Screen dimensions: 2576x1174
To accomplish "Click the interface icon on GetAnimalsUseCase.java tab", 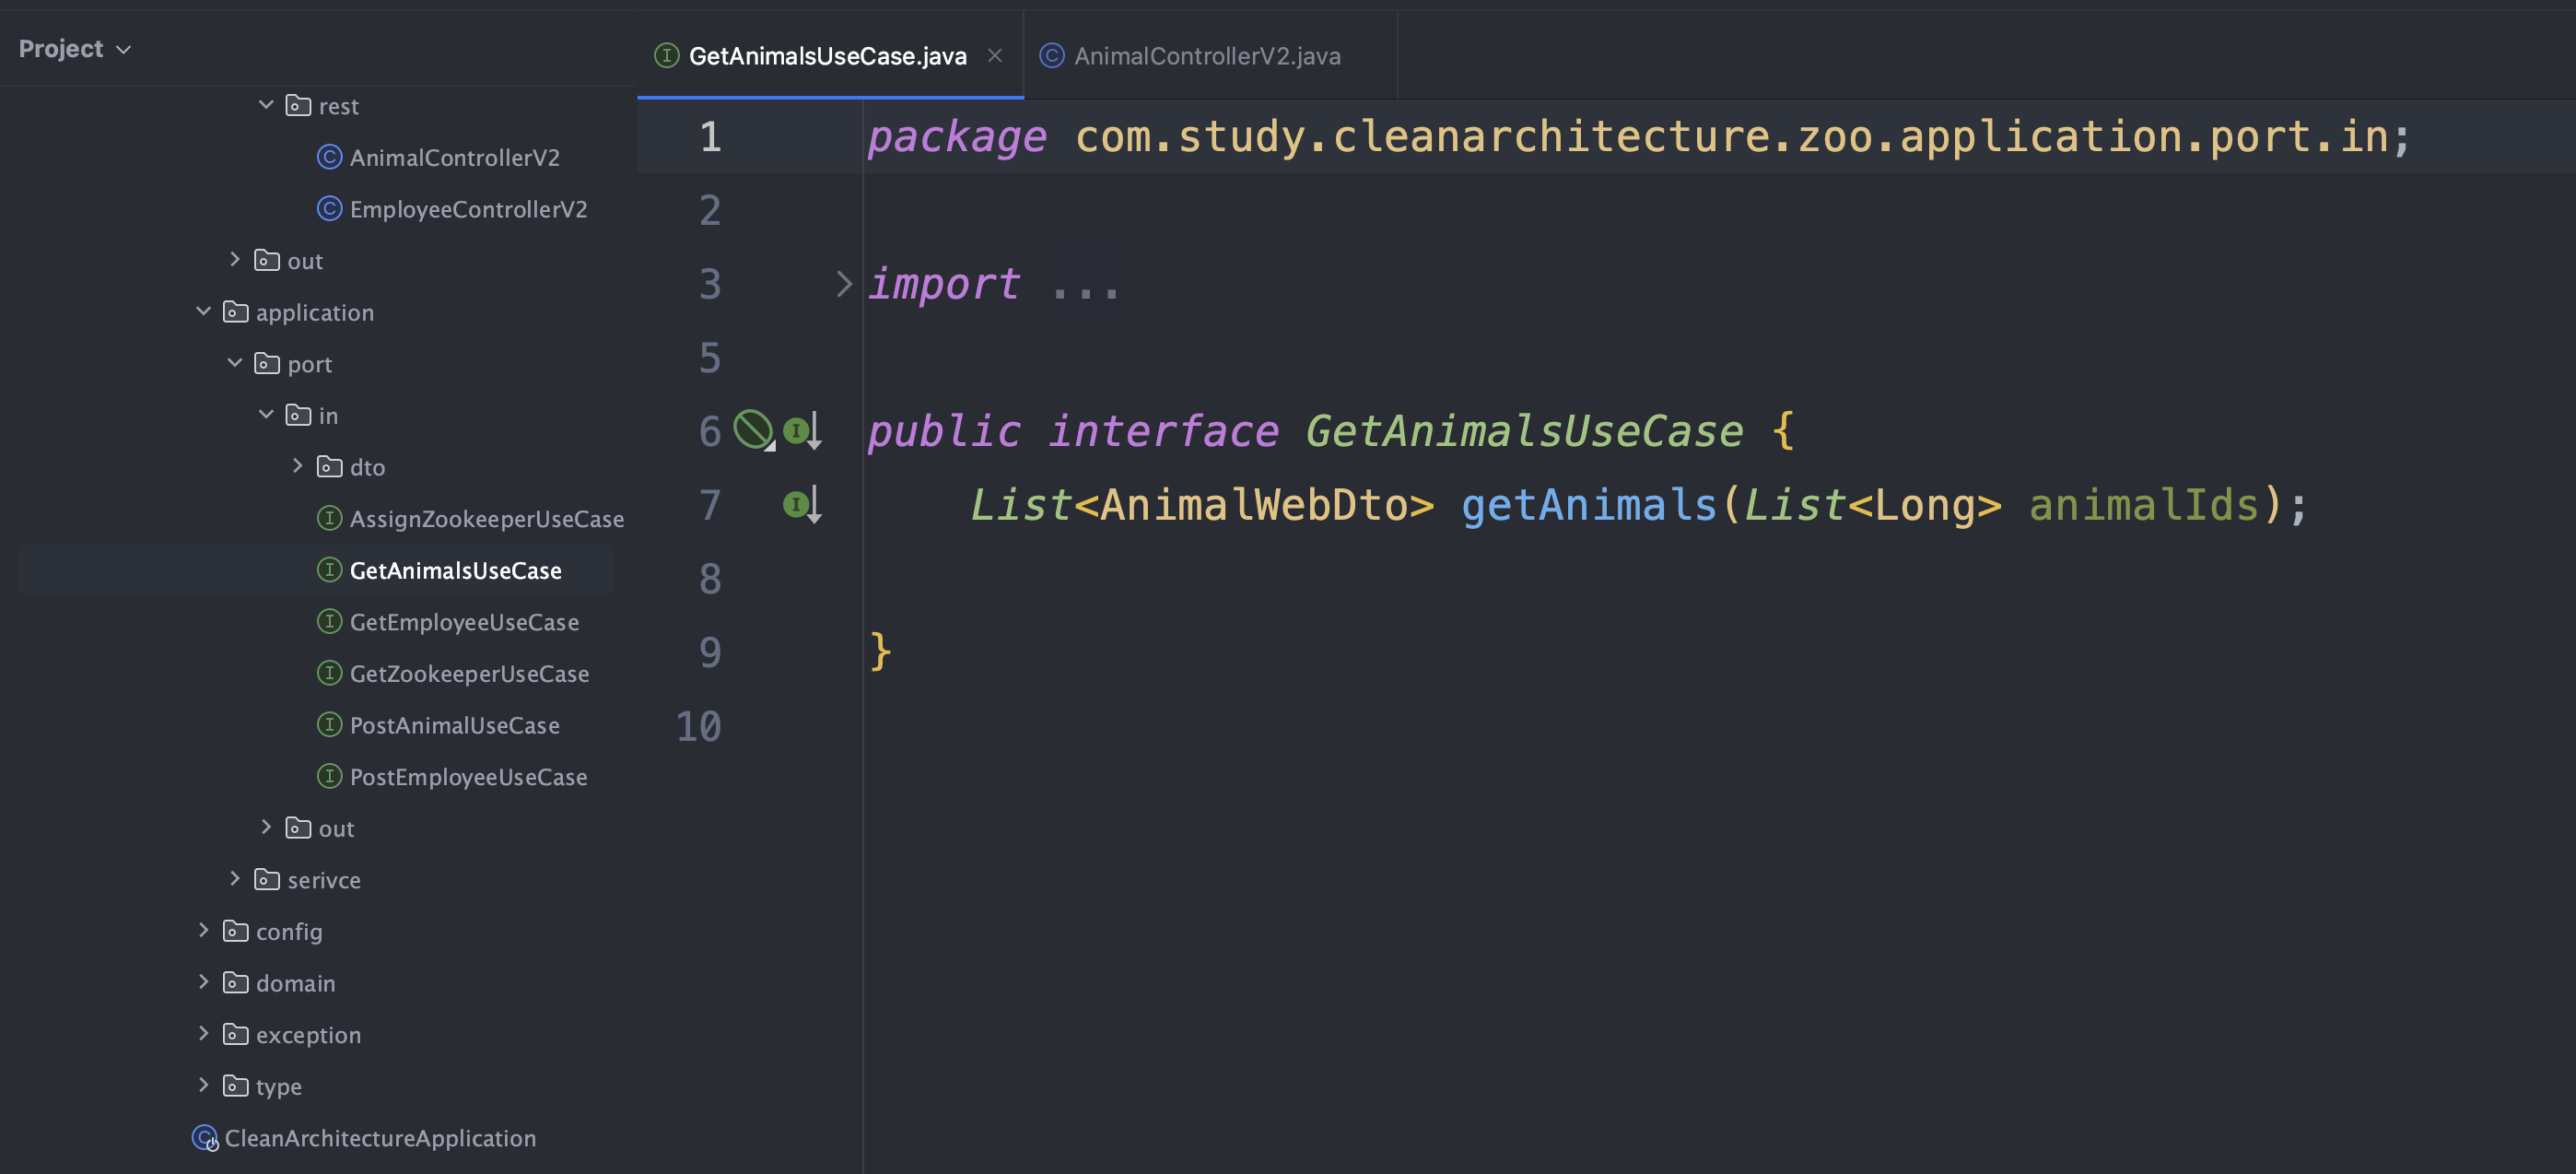I will 666,56.
